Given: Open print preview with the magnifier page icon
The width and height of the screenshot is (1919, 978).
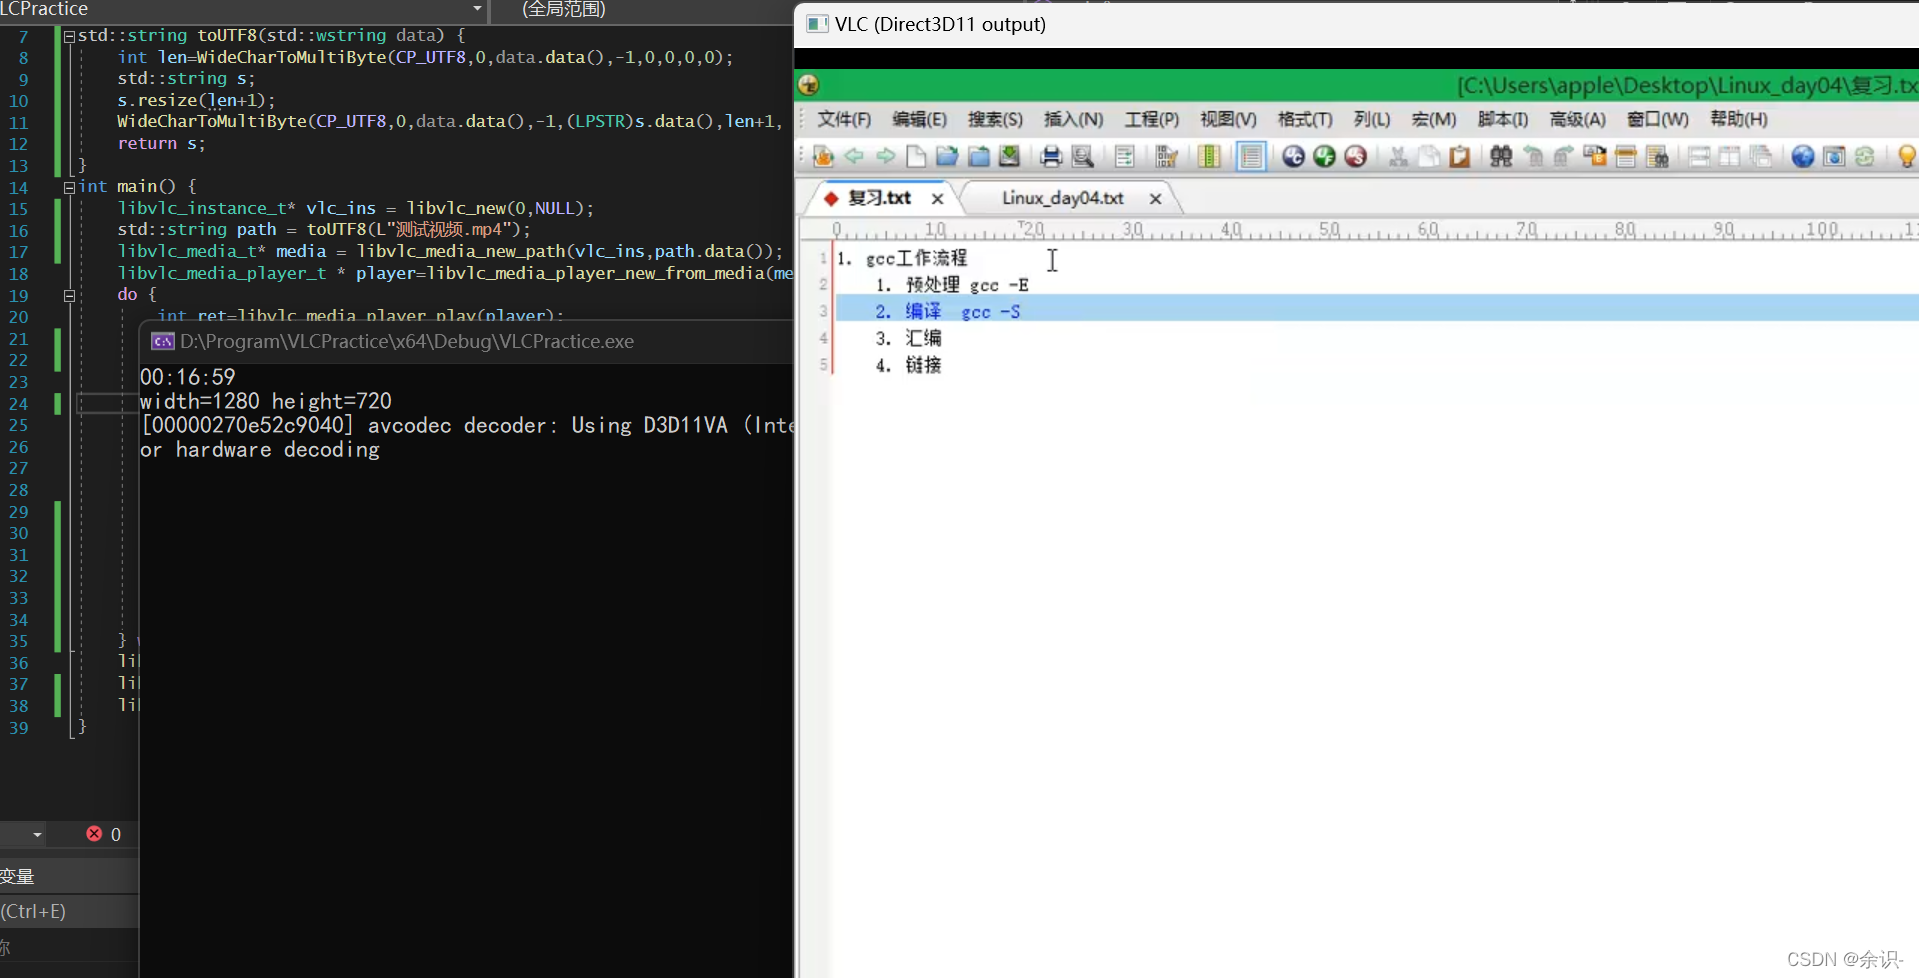Looking at the screenshot, I should (x=1082, y=156).
